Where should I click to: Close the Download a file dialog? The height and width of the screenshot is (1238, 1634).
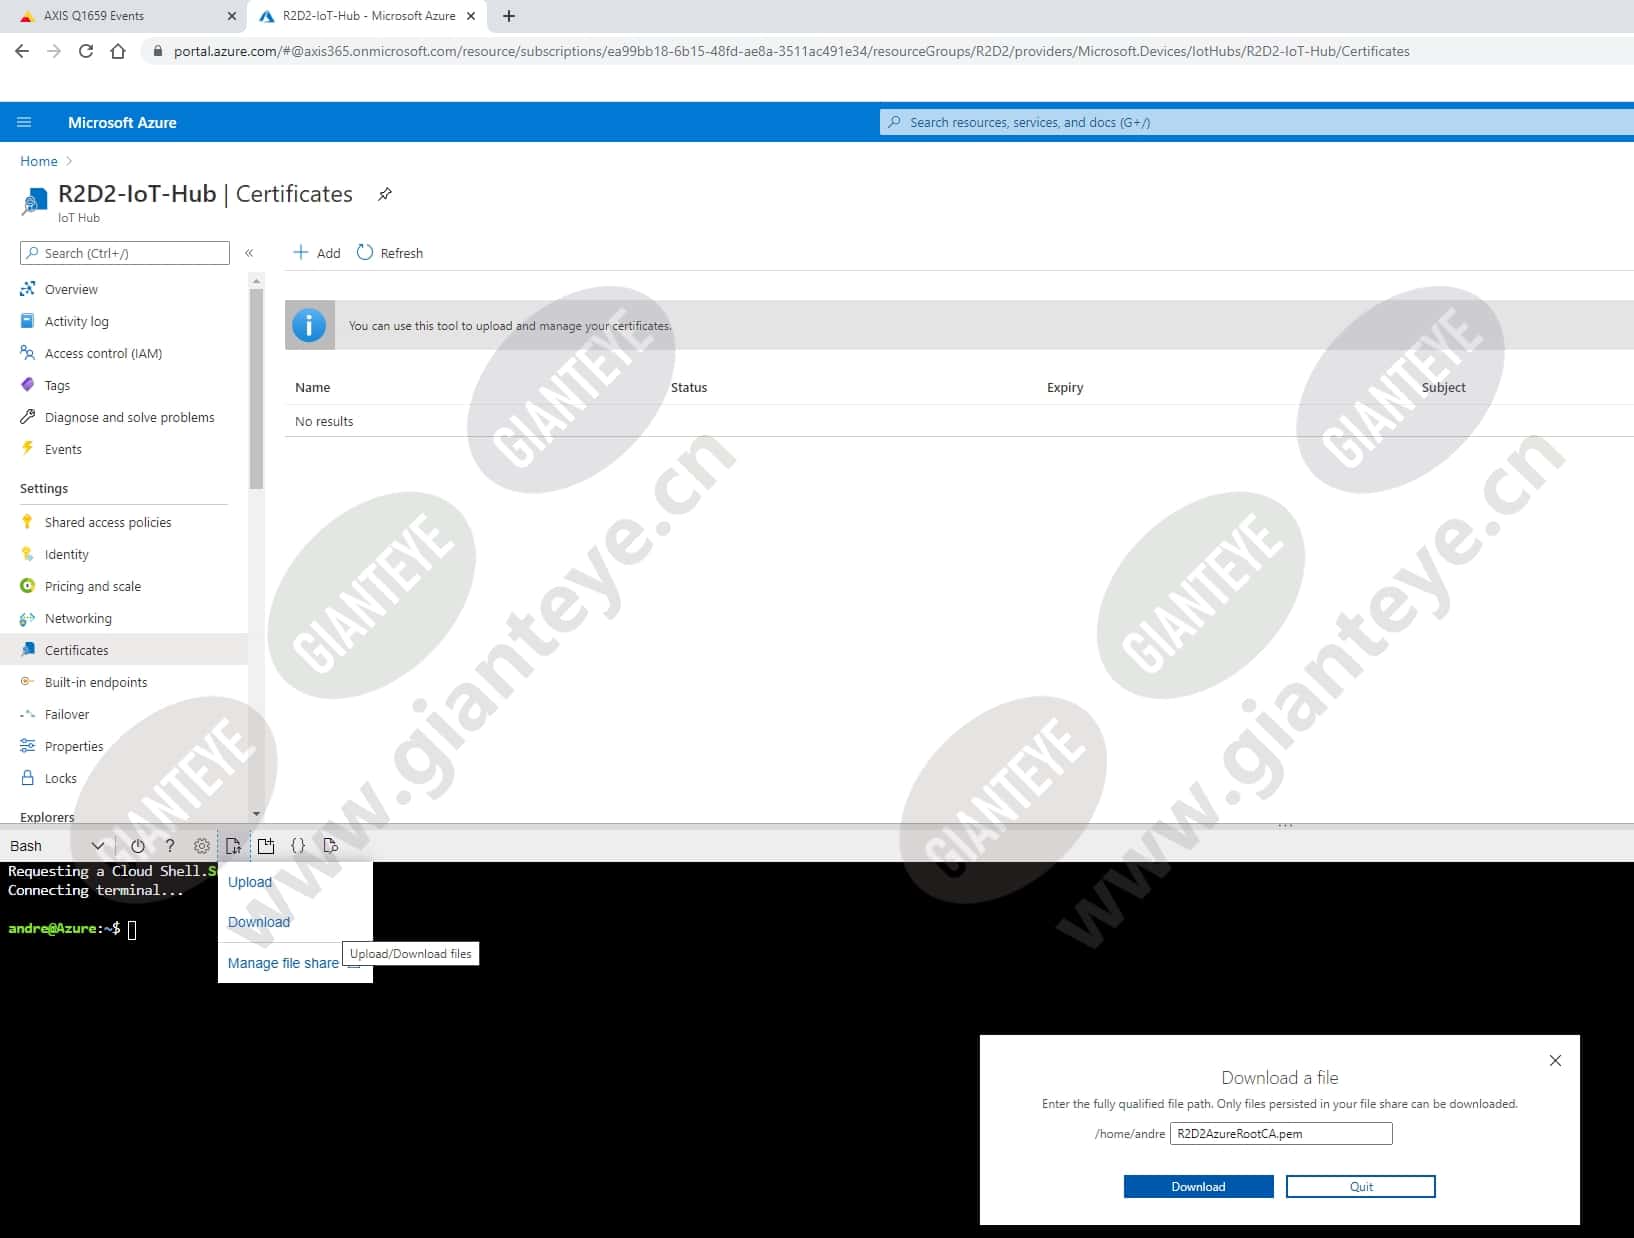1555,1060
